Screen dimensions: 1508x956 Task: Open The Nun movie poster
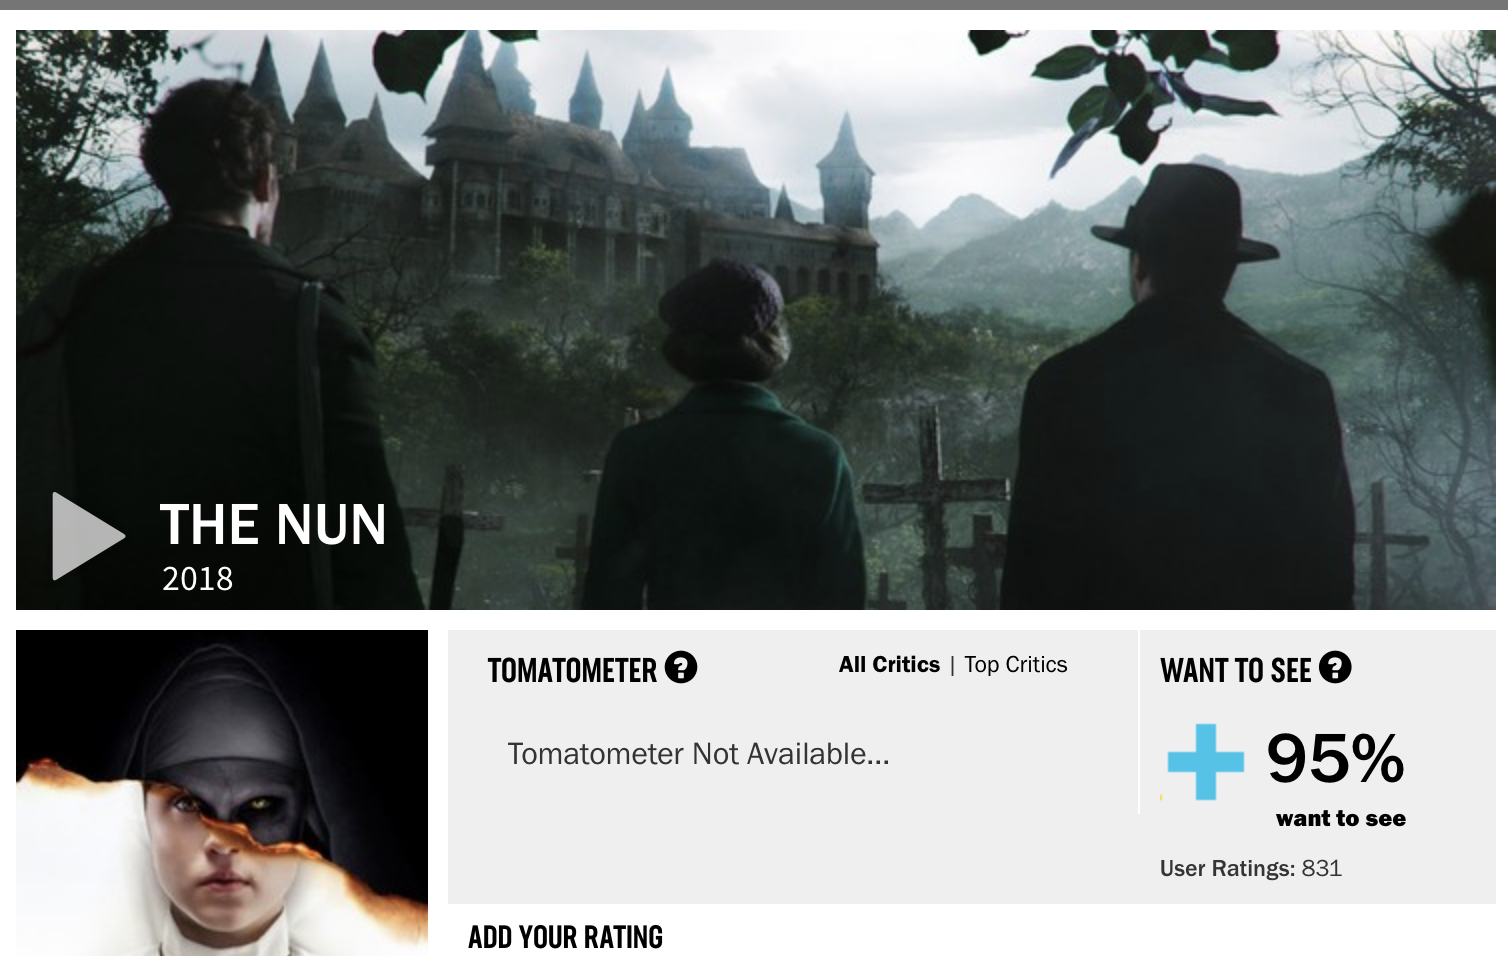coord(222,793)
